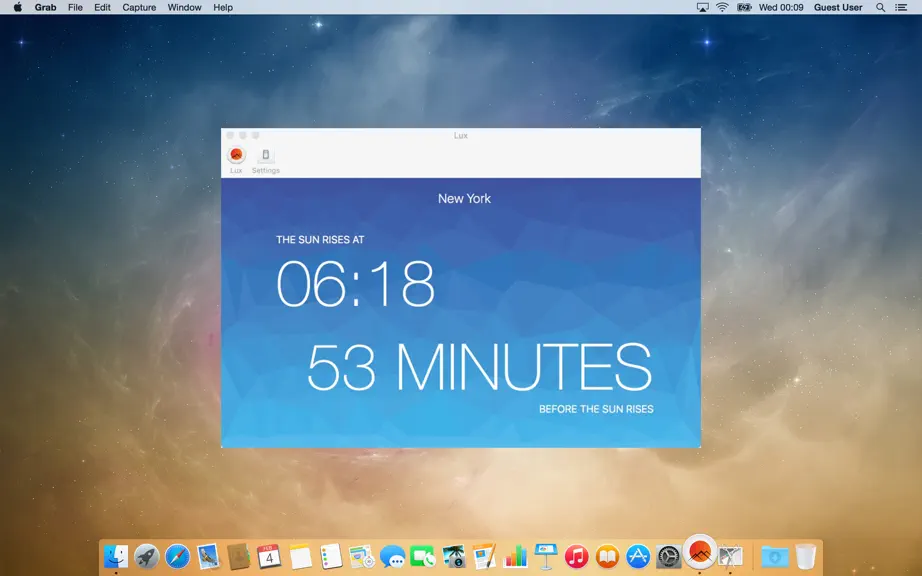Click the New York location title
The width and height of the screenshot is (922, 576).
[x=464, y=199]
